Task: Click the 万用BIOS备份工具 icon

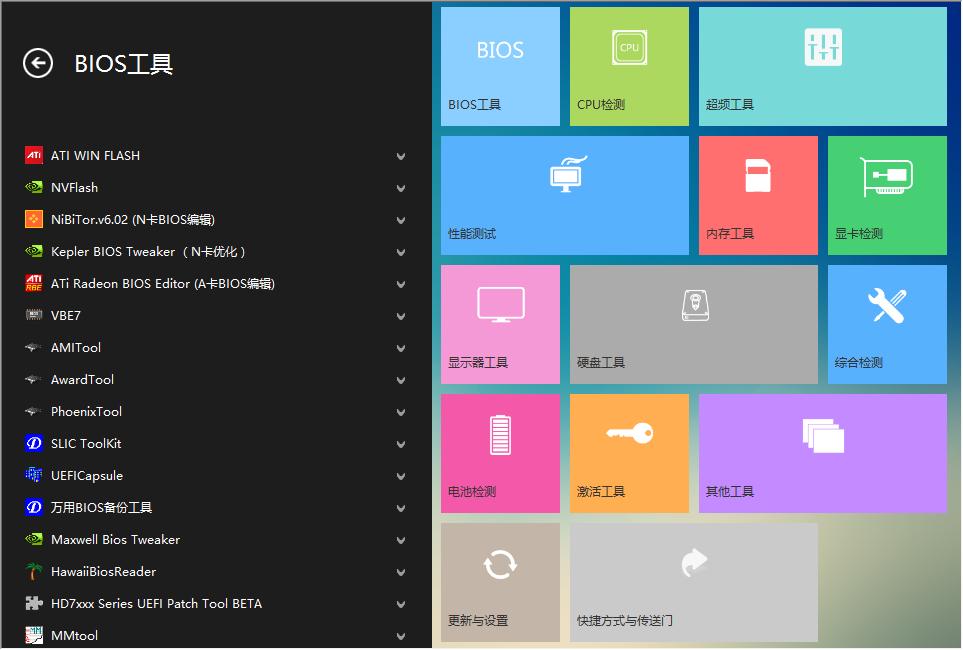Action: click(34, 507)
